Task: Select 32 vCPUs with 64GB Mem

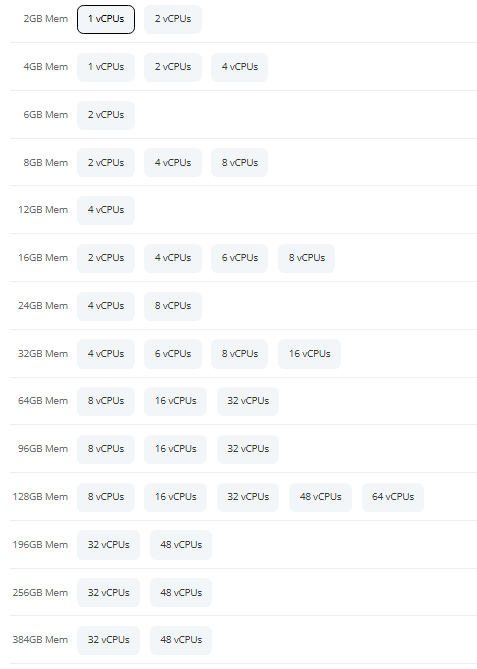Action: (x=248, y=401)
